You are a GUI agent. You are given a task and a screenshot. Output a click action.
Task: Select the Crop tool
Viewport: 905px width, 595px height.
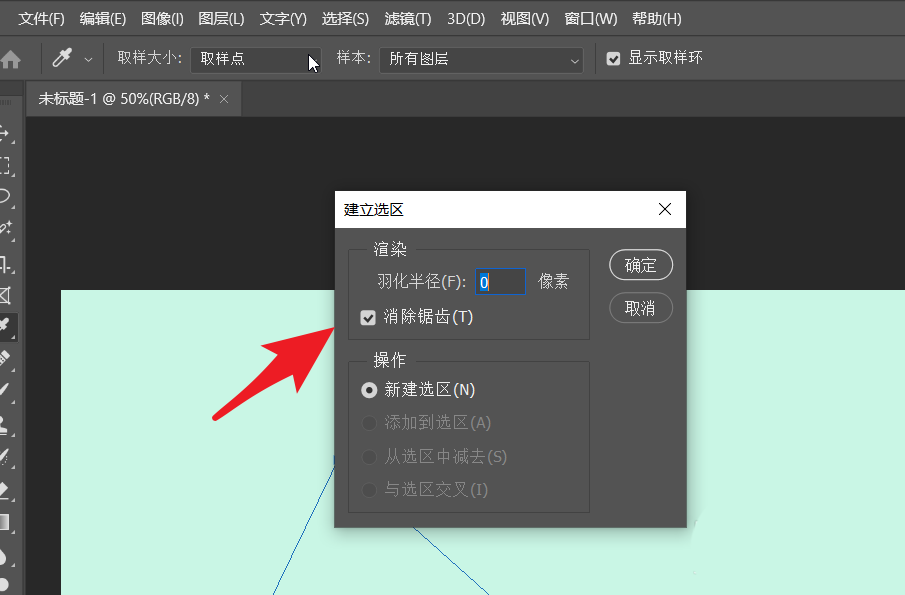click(x=5, y=264)
